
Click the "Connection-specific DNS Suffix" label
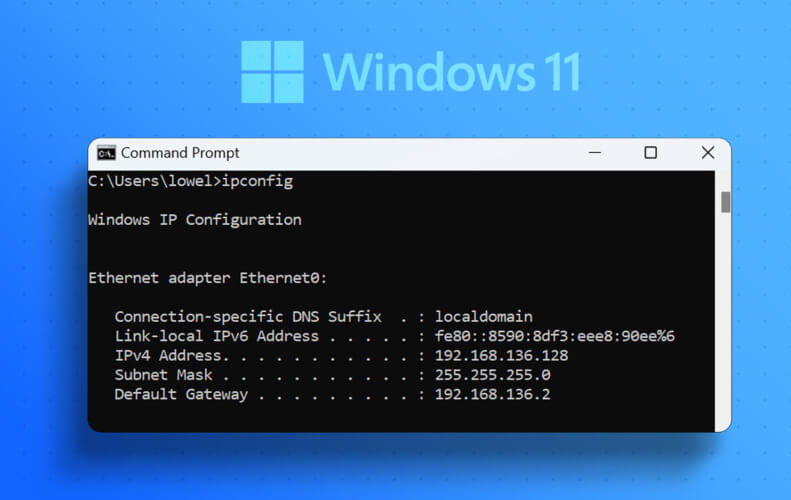248,317
